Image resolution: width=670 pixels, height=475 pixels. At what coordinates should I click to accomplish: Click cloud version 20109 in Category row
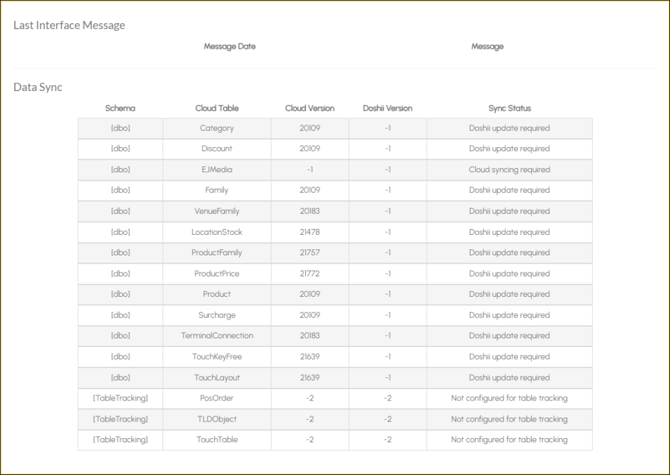[x=310, y=128]
